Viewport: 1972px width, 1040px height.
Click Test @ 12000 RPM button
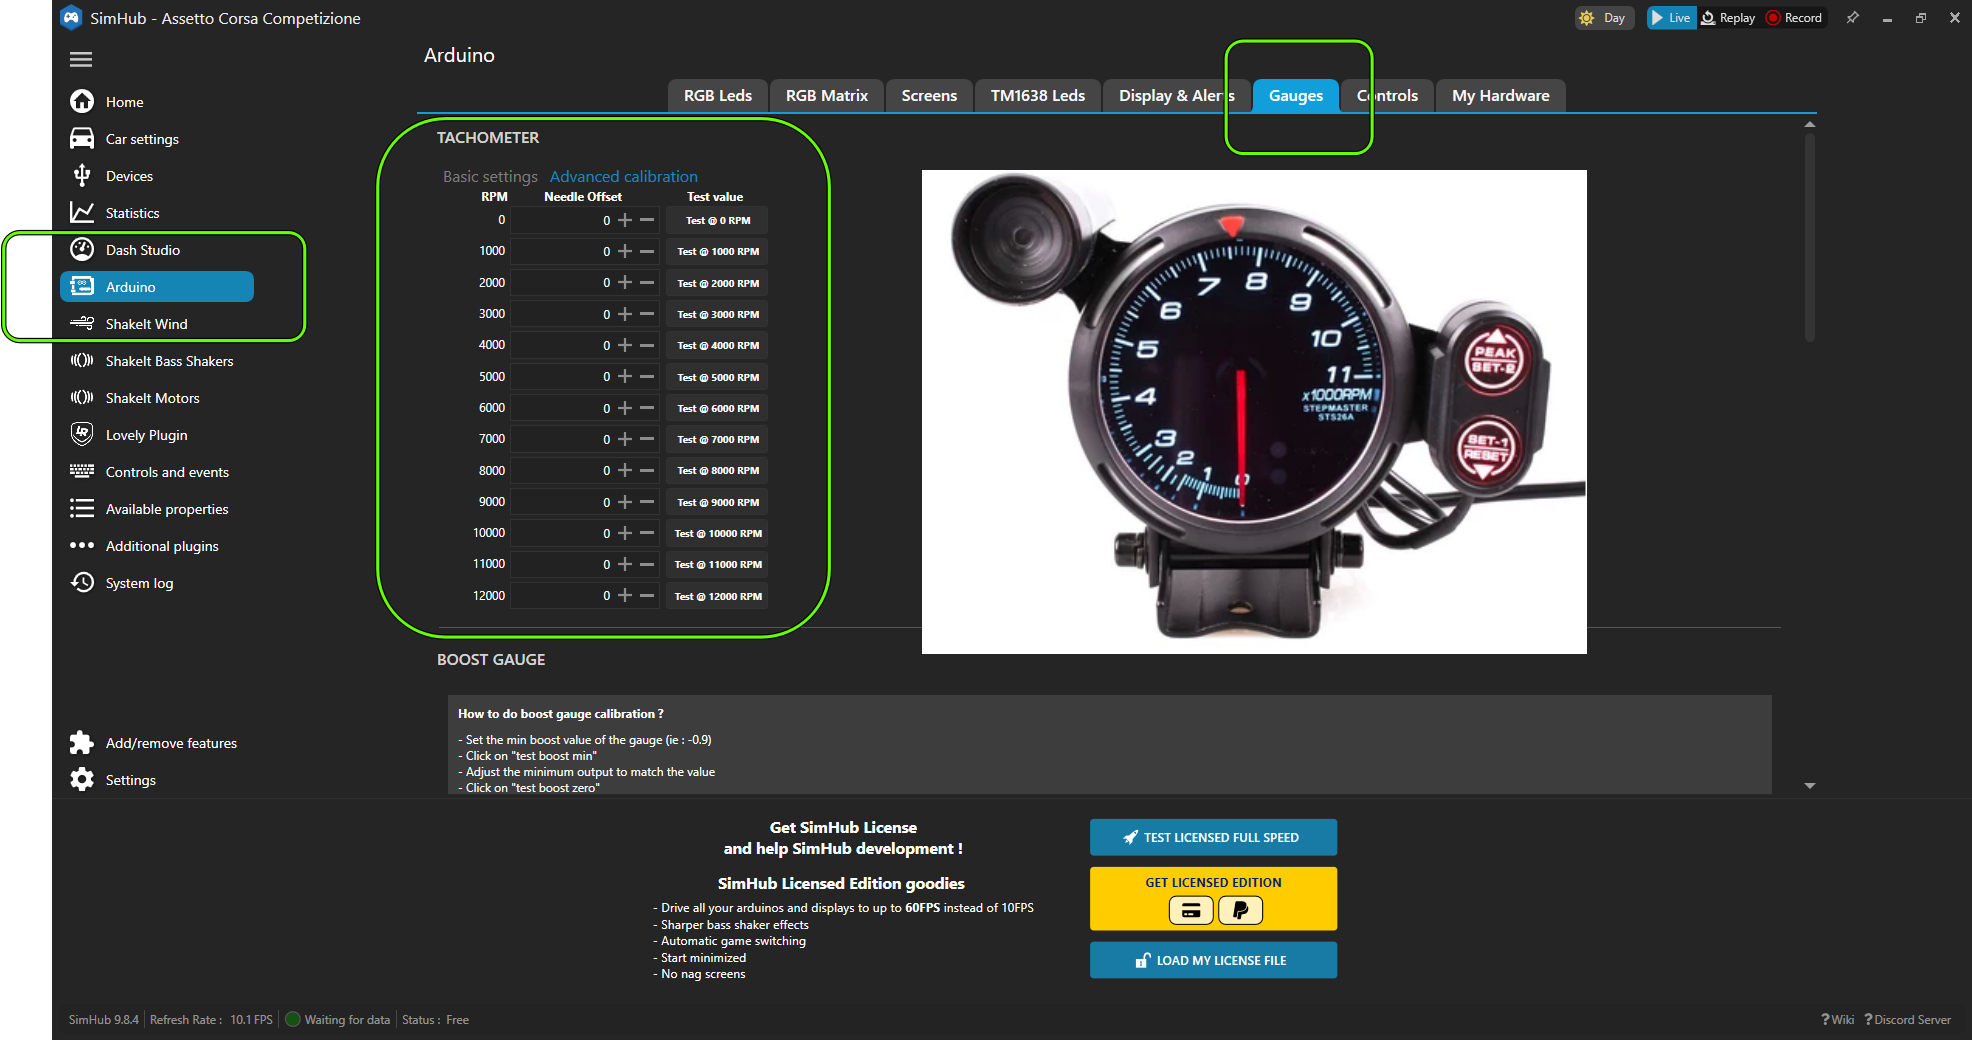[x=718, y=596]
